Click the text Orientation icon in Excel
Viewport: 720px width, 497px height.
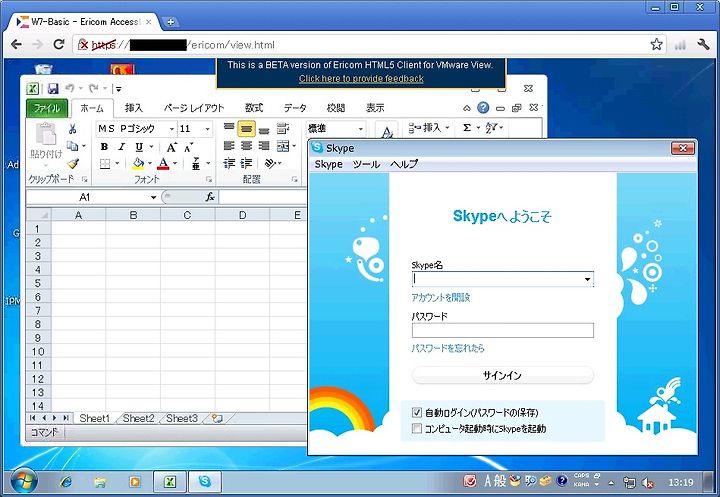(x=271, y=163)
